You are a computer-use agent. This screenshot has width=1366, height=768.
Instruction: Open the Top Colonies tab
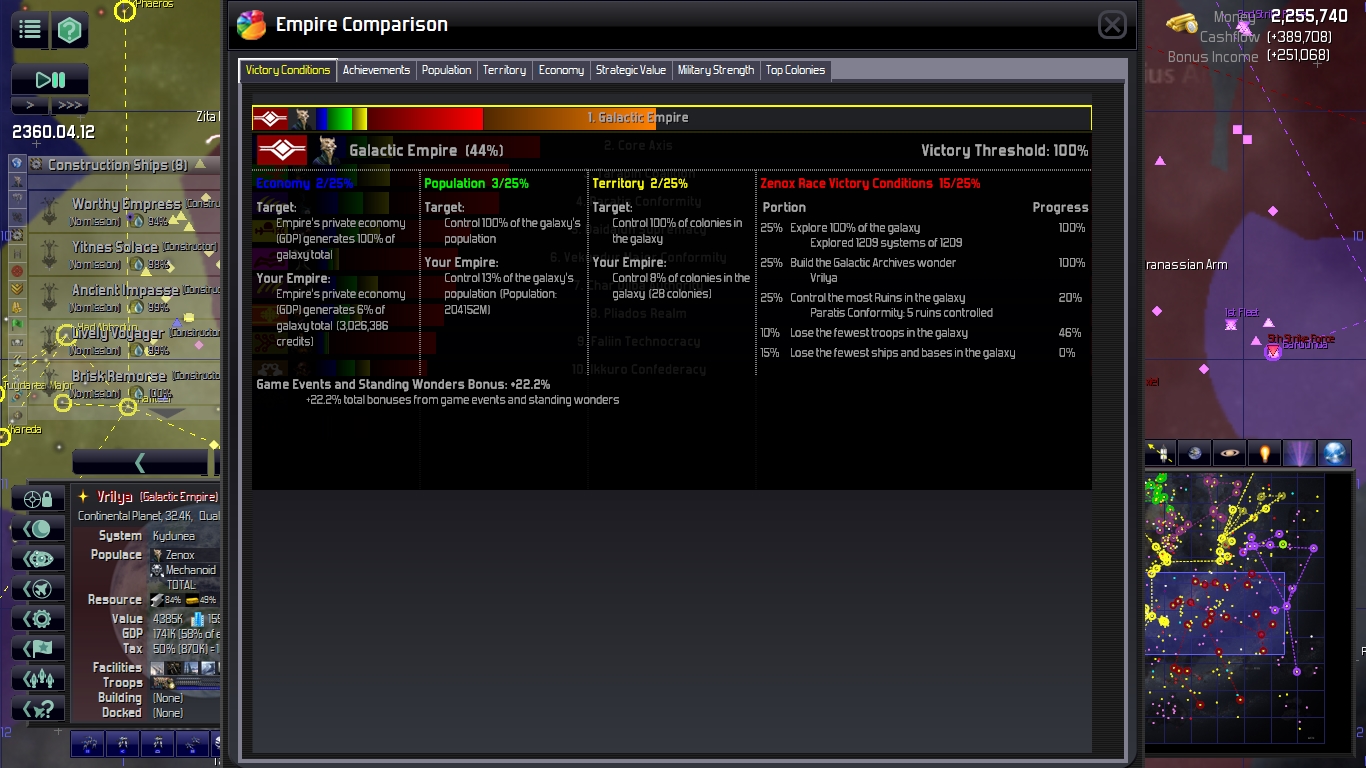795,70
